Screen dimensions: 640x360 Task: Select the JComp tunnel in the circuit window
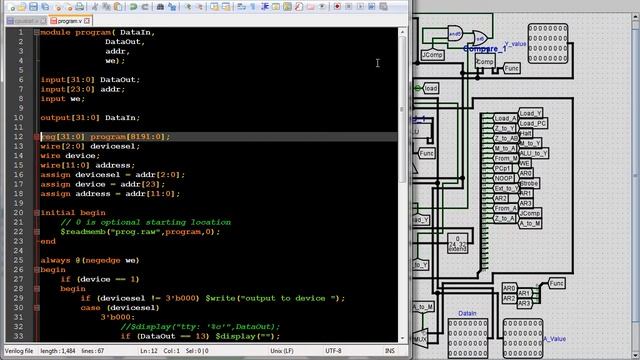(x=432, y=55)
